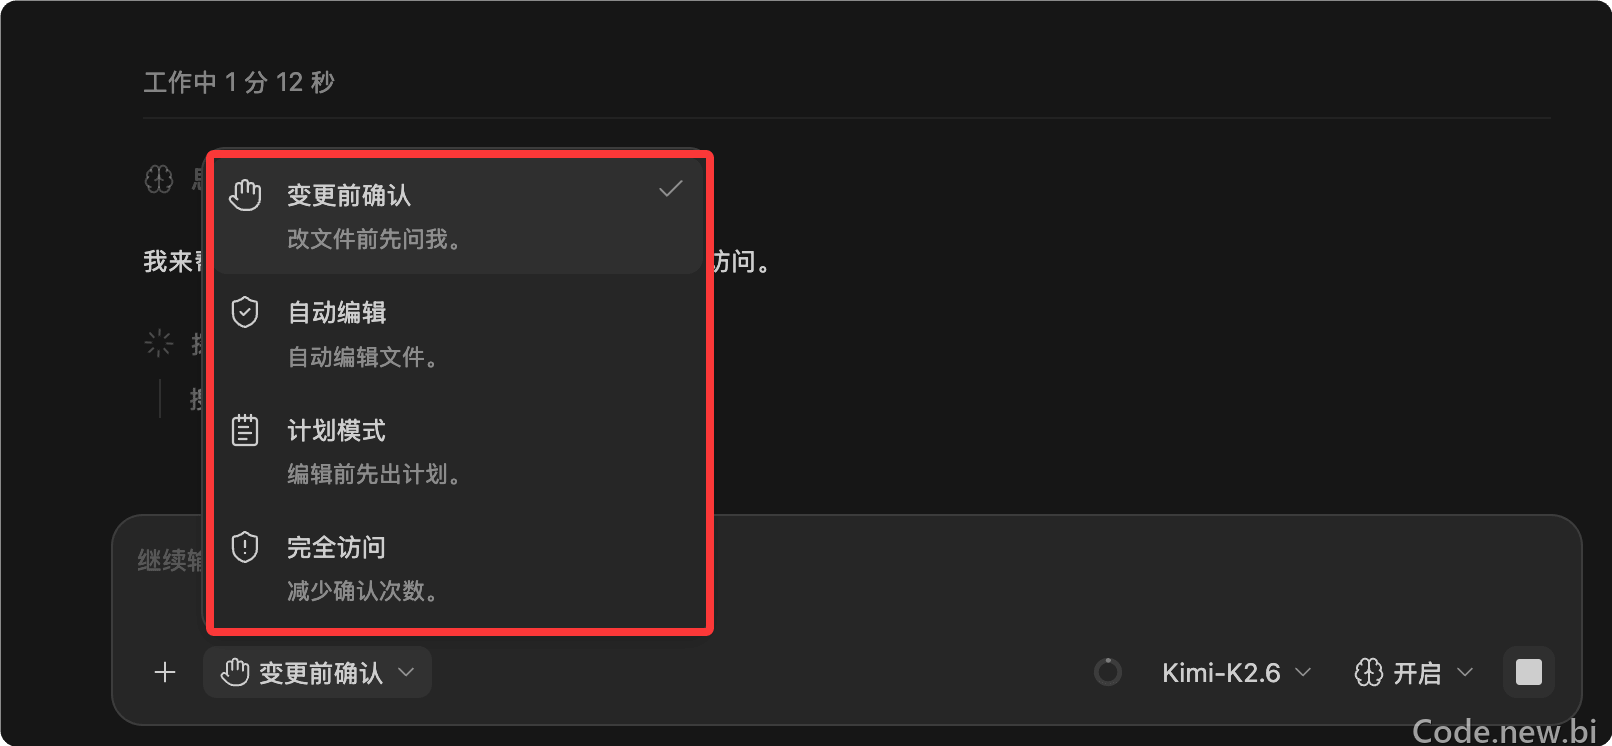Click the shield-alert icon for 完全访问

point(245,547)
